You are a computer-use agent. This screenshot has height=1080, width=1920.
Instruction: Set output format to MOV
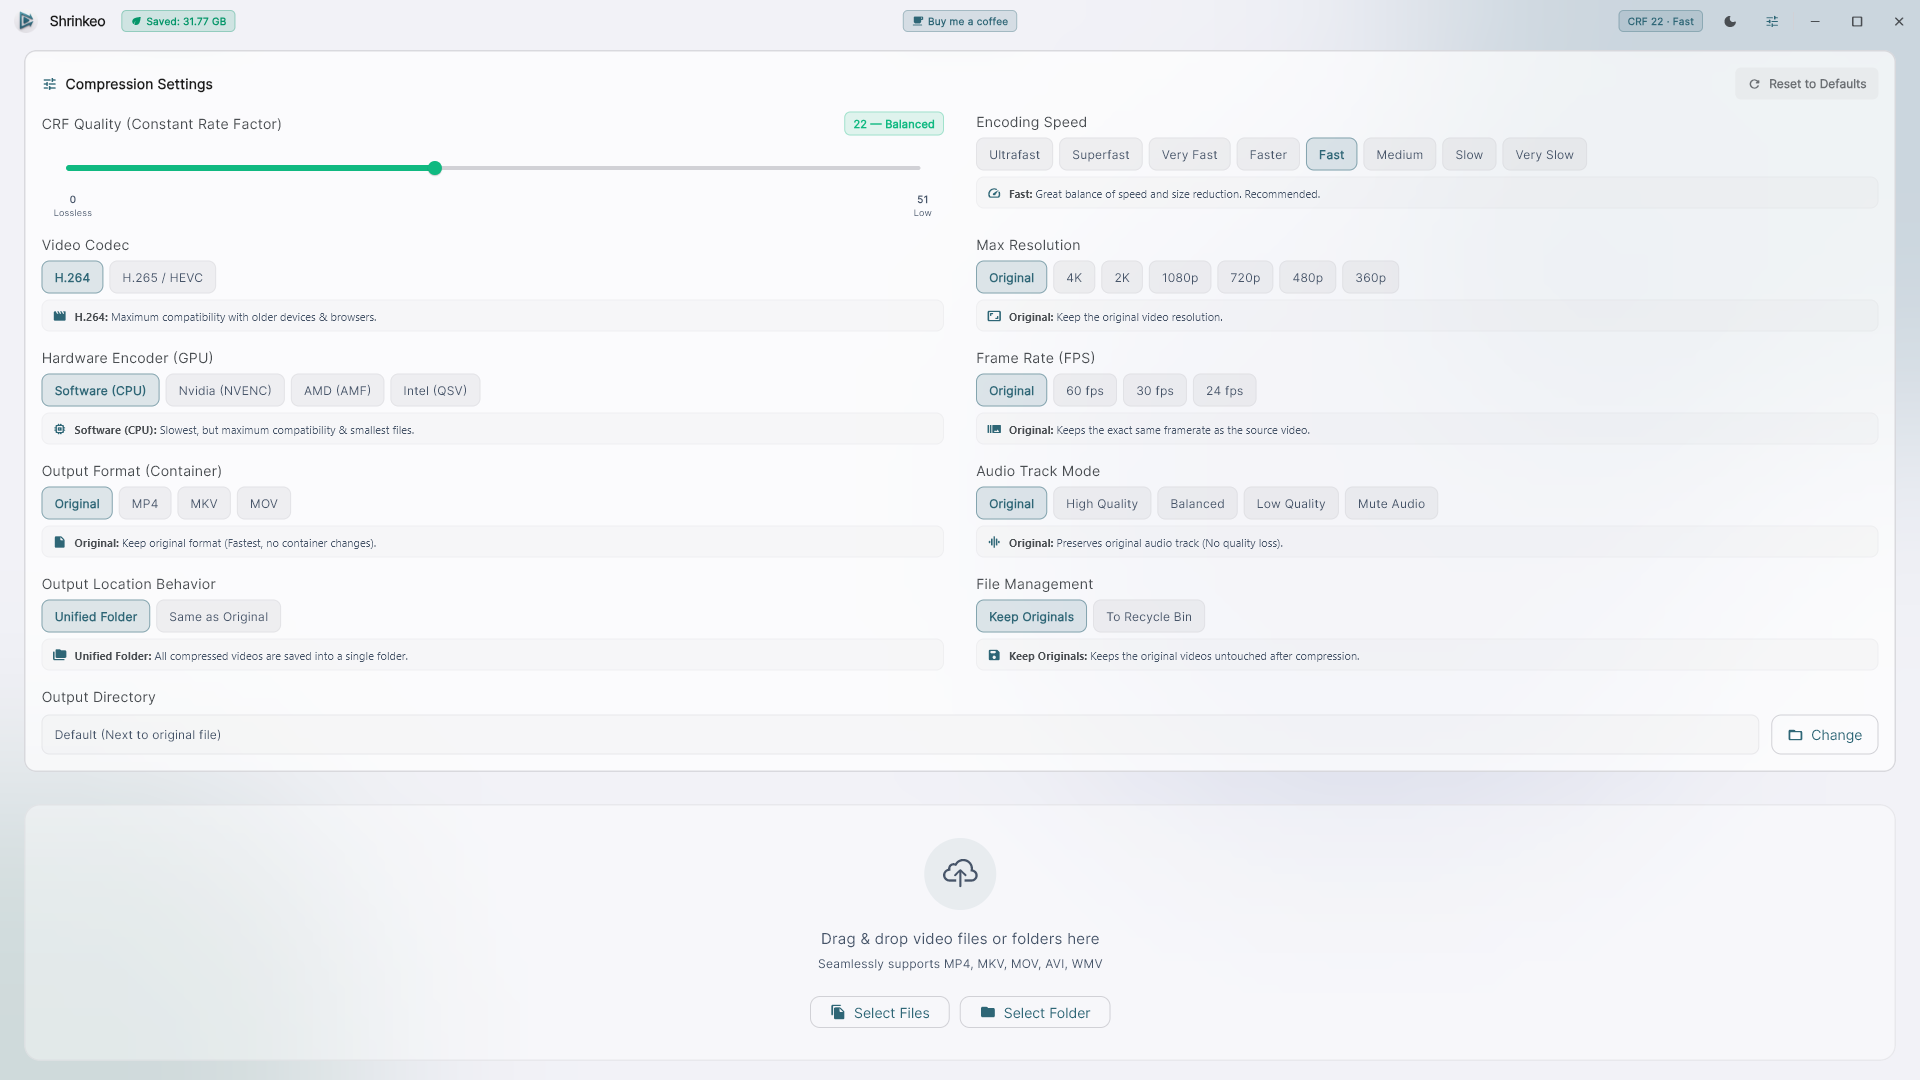pos(264,504)
